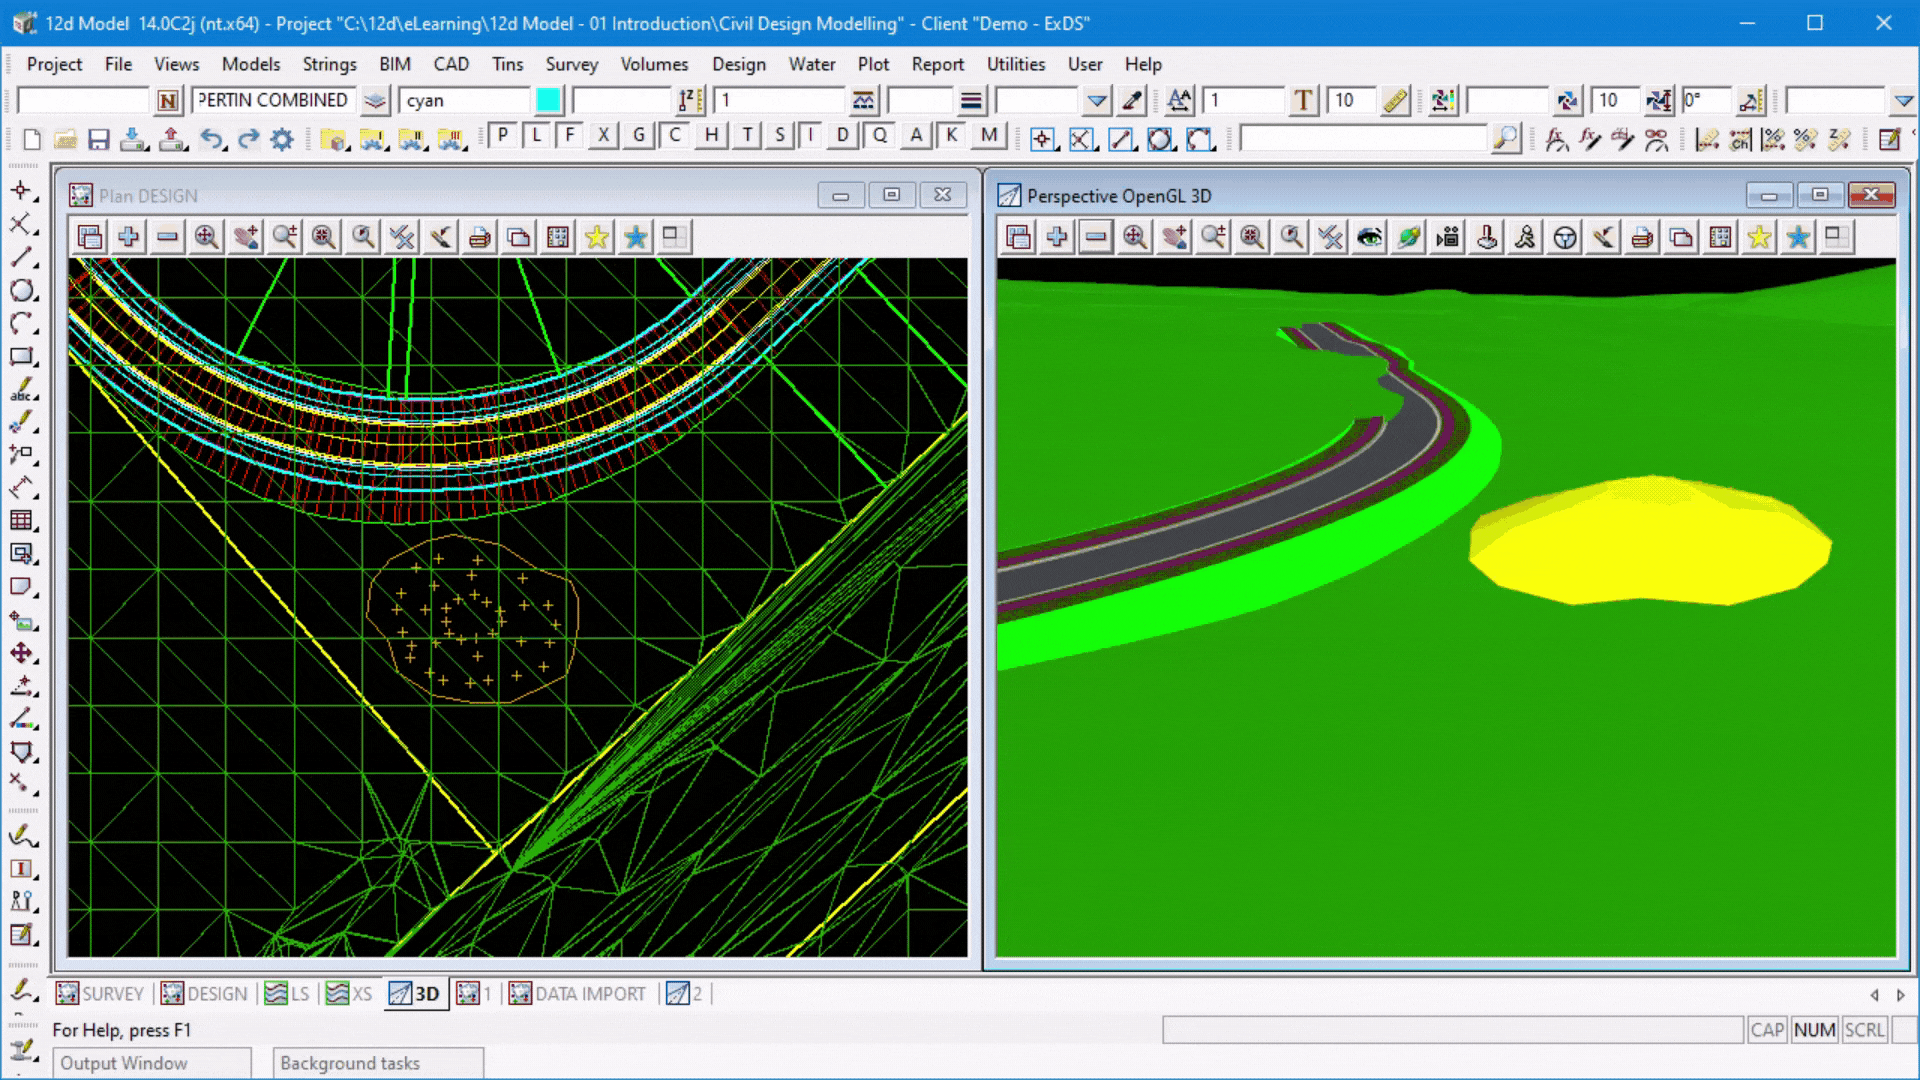The width and height of the screenshot is (1920, 1080).
Task: Click the Undo arrow icon
Action: click(211, 139)
